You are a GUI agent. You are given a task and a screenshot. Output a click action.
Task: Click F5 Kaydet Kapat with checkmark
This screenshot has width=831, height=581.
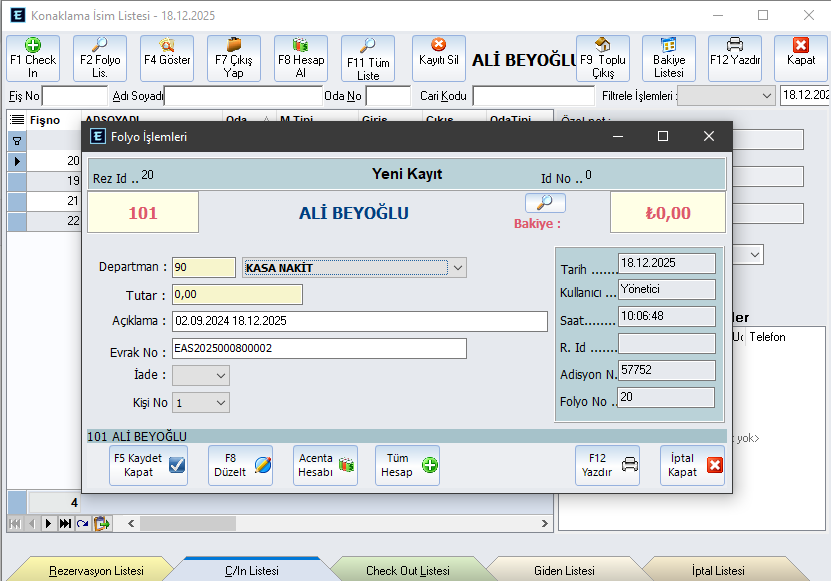point(148,466)
